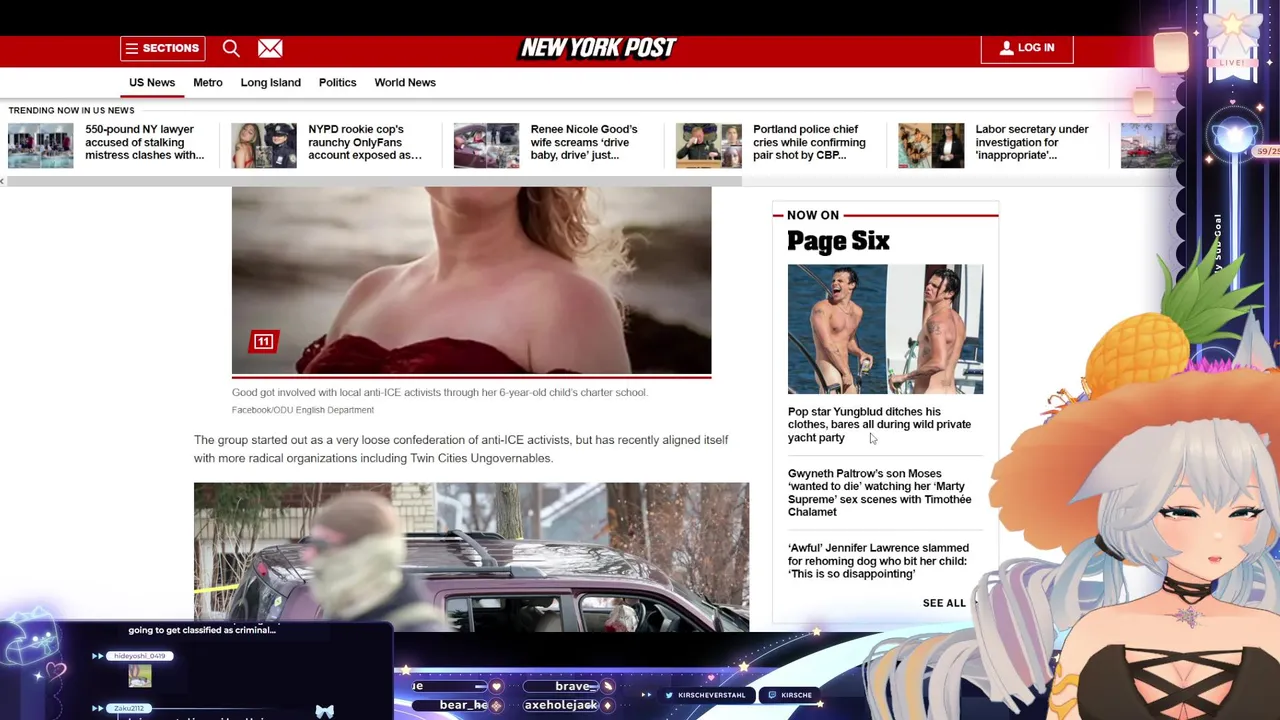
Task: Click the New York Post logo
Action: point(597,48)
